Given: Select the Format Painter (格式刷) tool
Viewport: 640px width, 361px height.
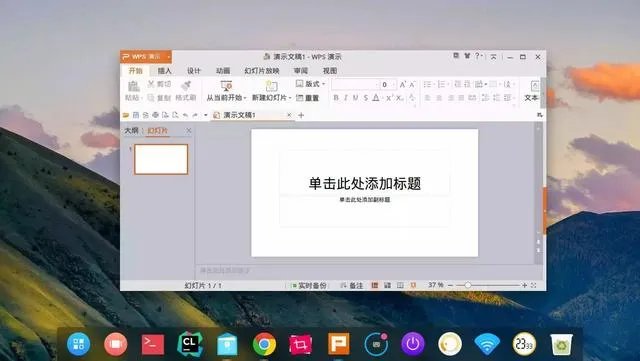Looking at the screenshot, I should pos(186,91).
